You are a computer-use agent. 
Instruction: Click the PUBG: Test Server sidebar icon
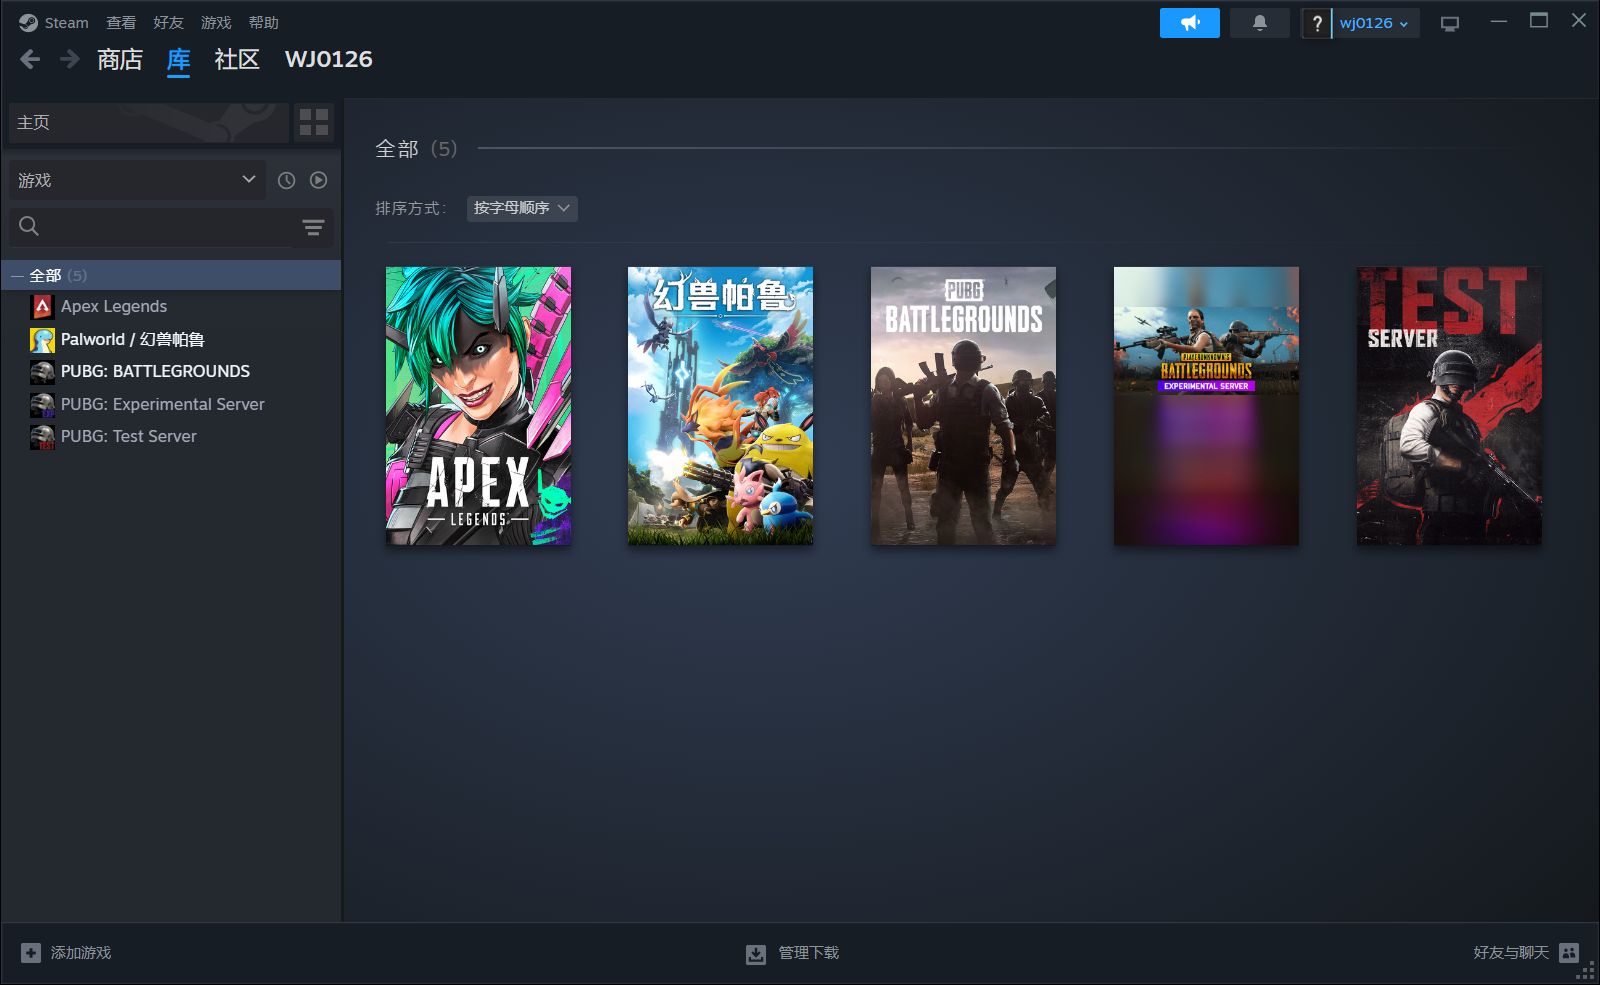coord(42,437)
